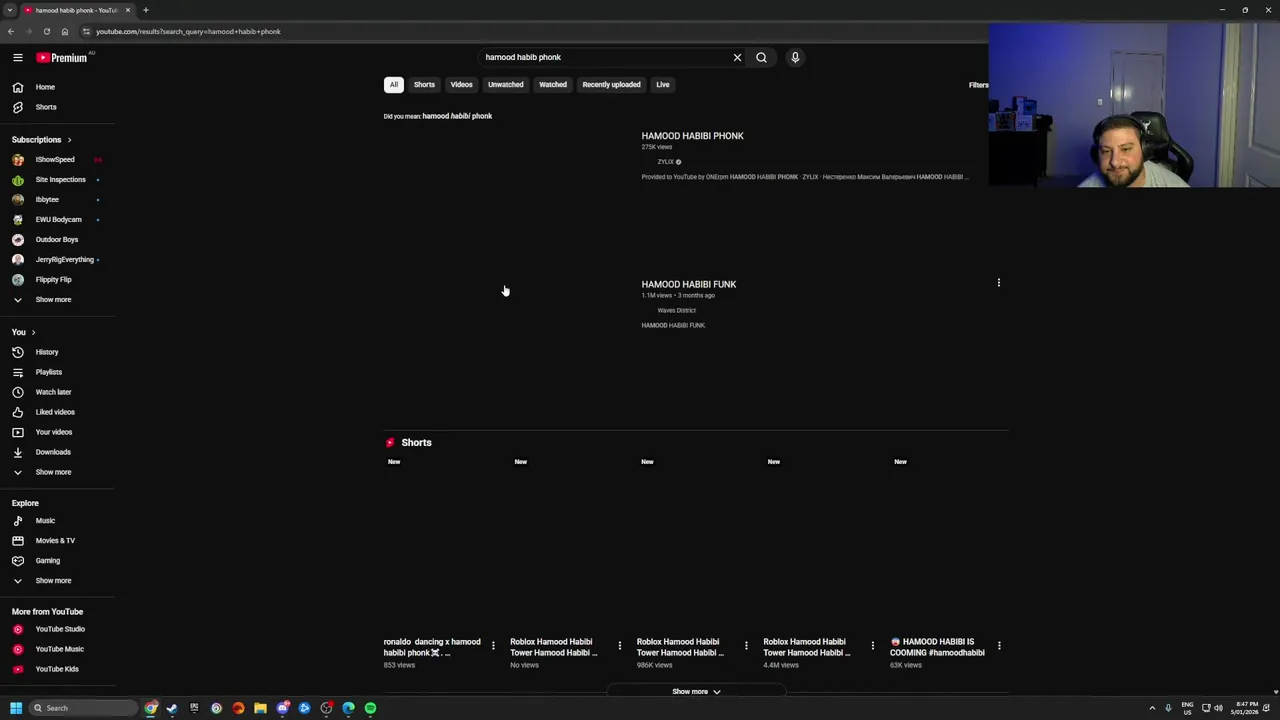This screenshot has height=720, width=1280.
Task: Switch to hamood habibi phonk browser tab
Action: click(78, 10)
